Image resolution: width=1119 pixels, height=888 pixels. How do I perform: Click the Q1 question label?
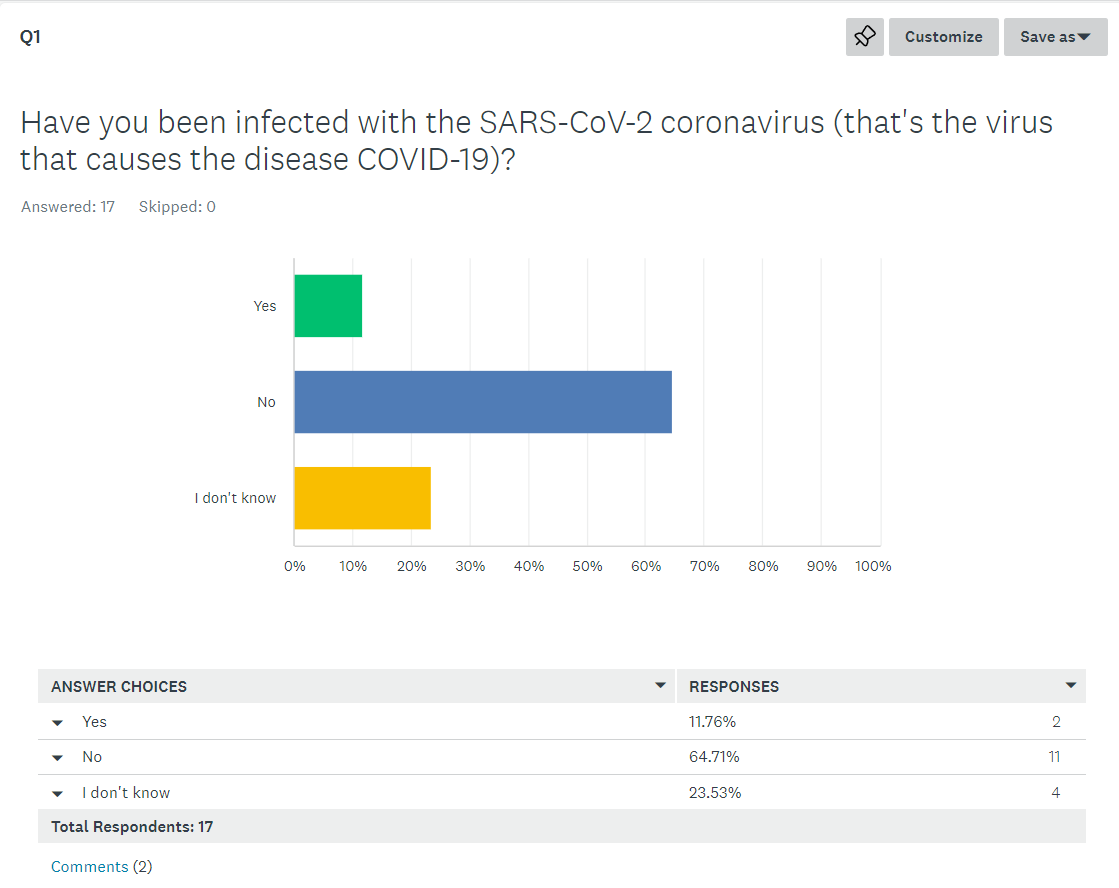pyautogui.click(x=30, y=37)
